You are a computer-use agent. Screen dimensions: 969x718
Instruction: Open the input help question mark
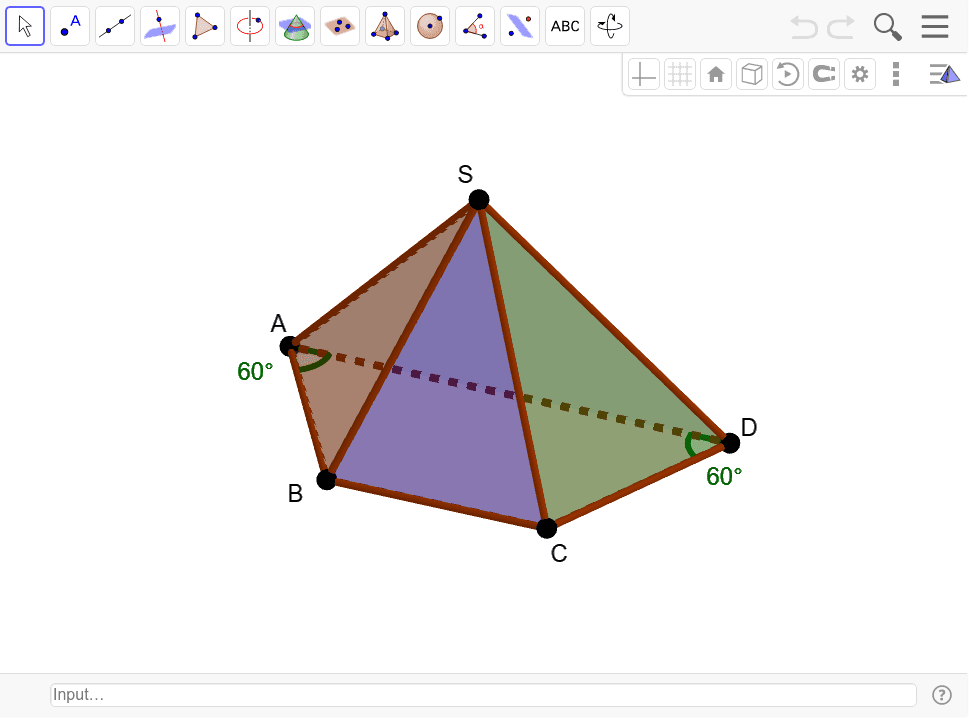tap(942, 695)
